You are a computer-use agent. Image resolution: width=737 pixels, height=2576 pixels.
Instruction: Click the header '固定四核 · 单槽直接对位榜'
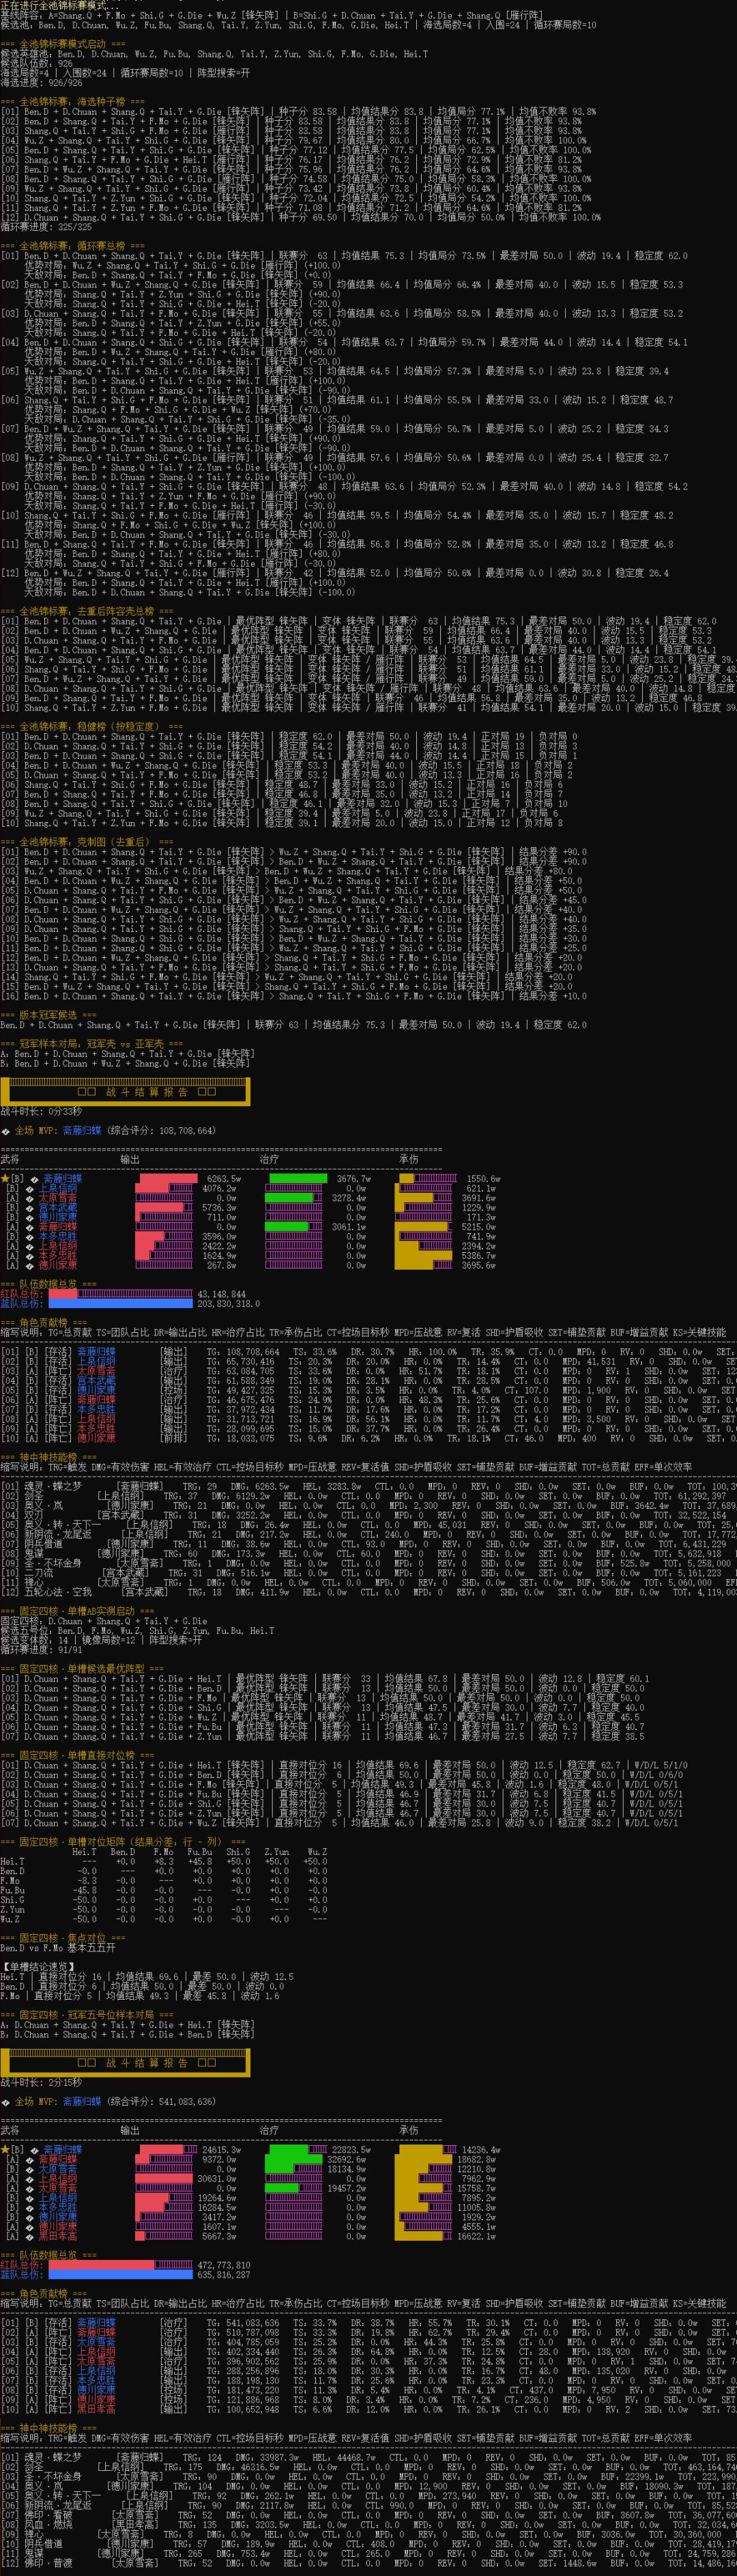[x=77, y=1755]
